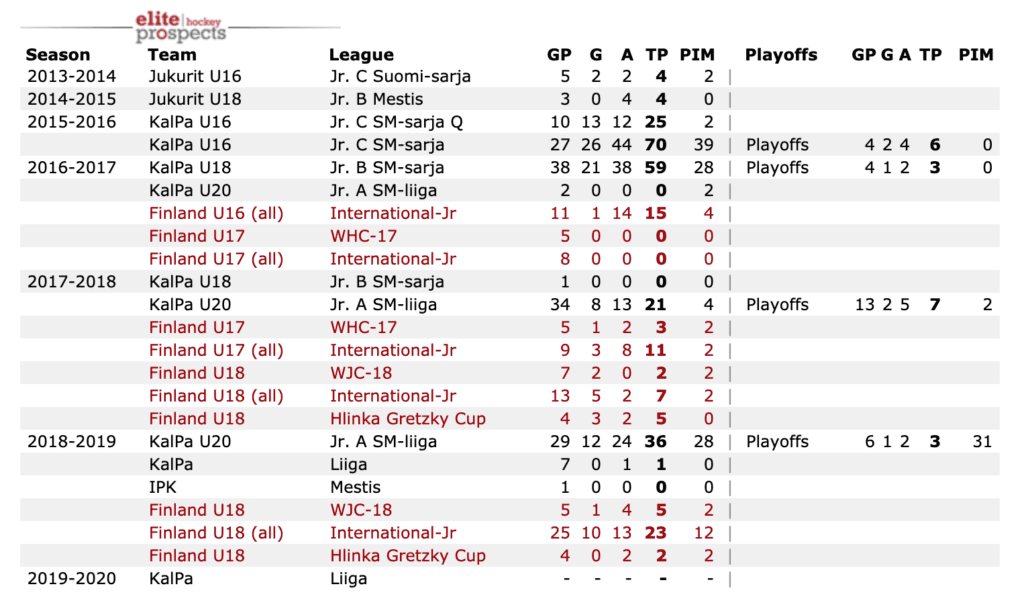Screen dimensions: 1024x607
Task: Select the Jr. C Suomi-sarja league link
Action: pyautogui.click(x=400, y=77)
